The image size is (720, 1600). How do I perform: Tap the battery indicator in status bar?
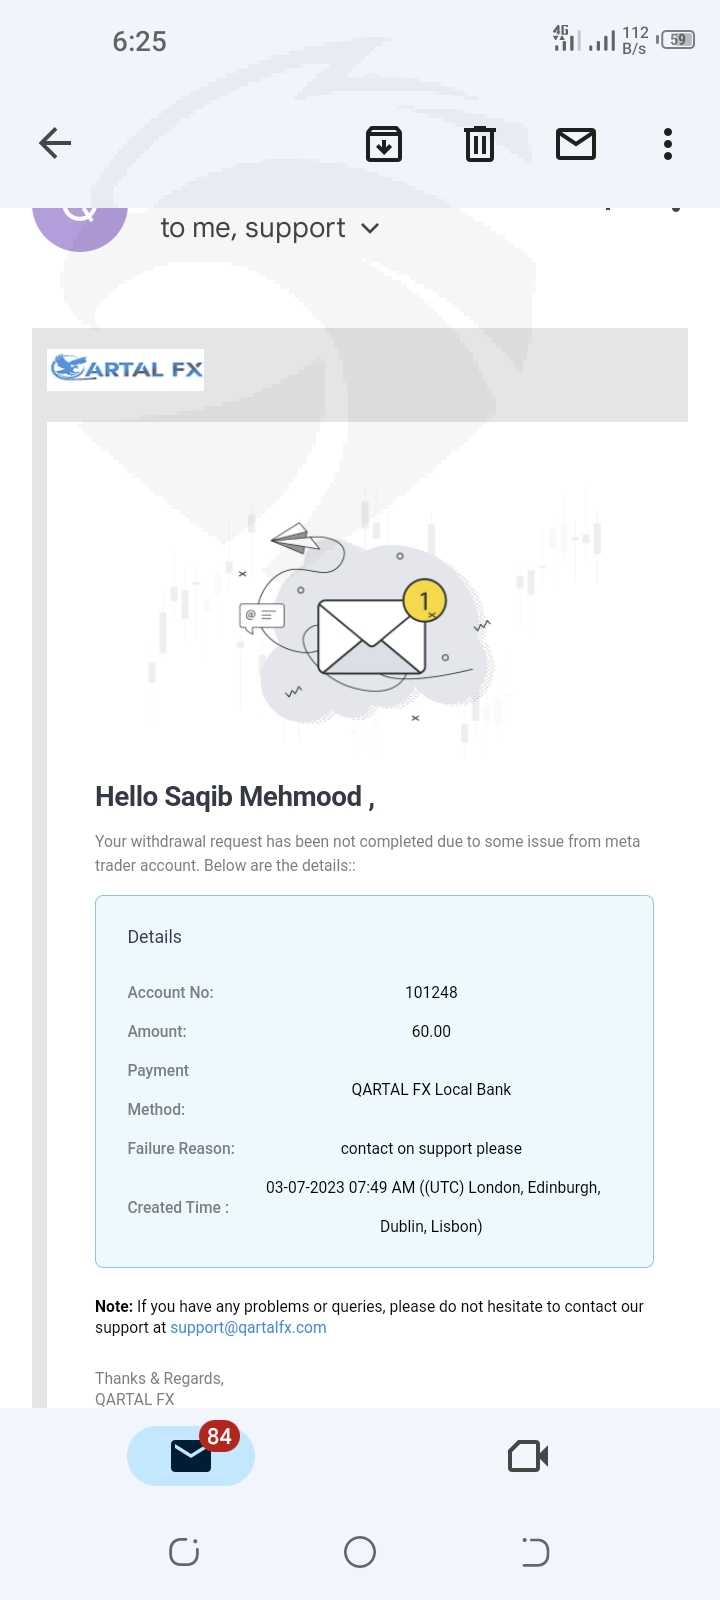click(x=677, y=40)
